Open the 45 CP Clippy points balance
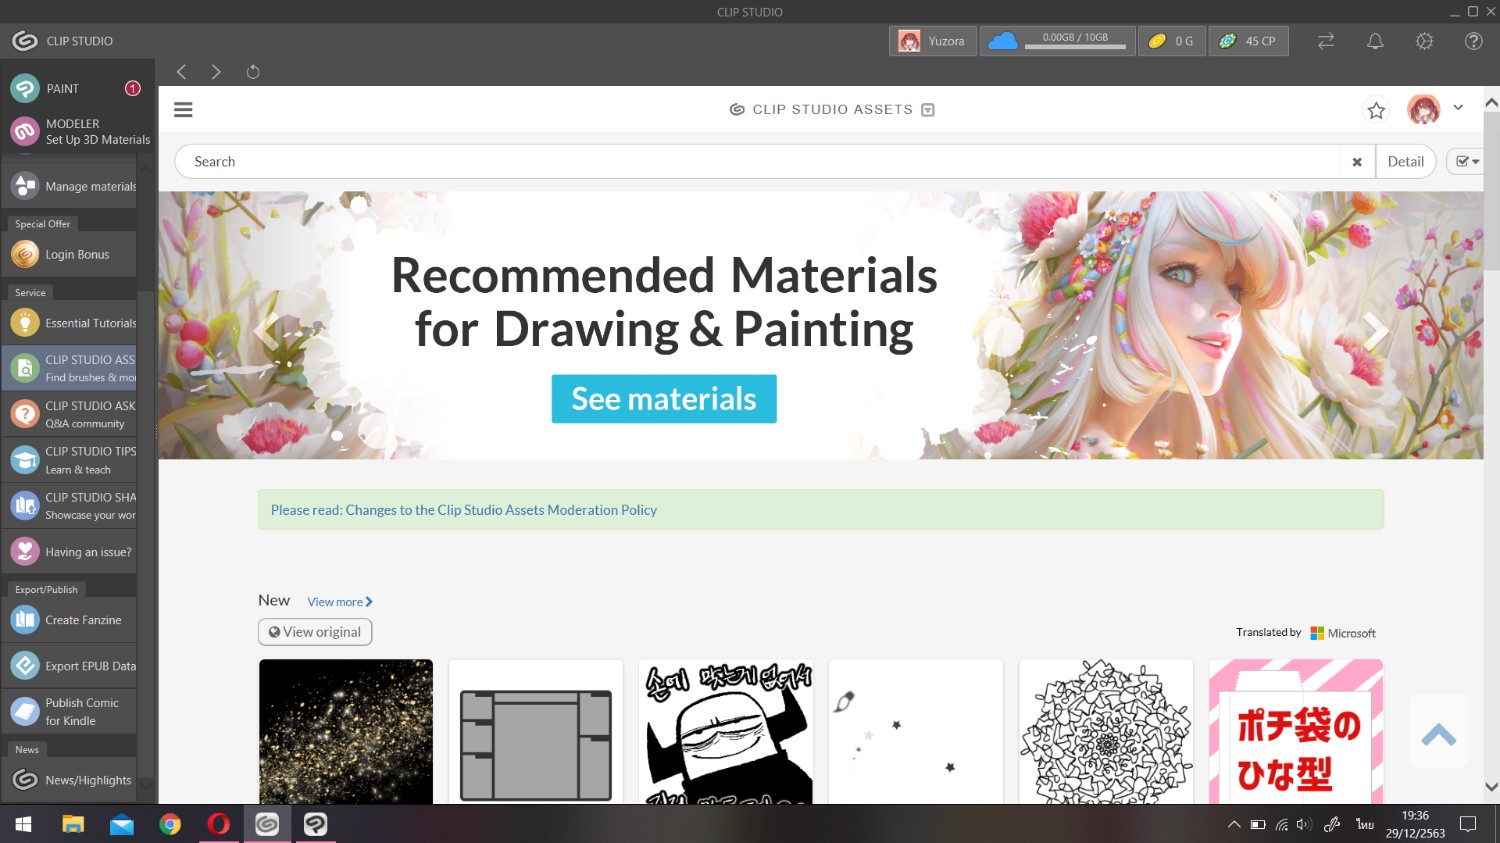This screenshot has height=843, width=1500. (x=1248, y=41)
